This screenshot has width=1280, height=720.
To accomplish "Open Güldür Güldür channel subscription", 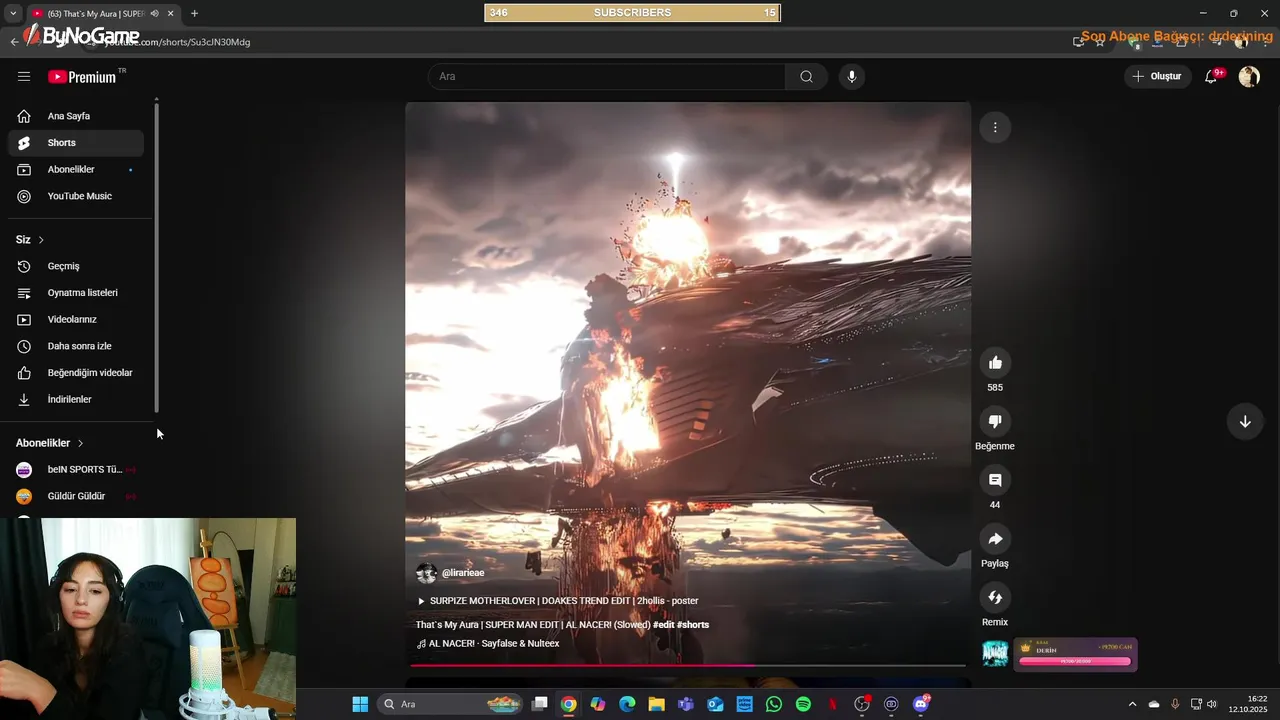I will pyautogui.click(x=76, y=496).
